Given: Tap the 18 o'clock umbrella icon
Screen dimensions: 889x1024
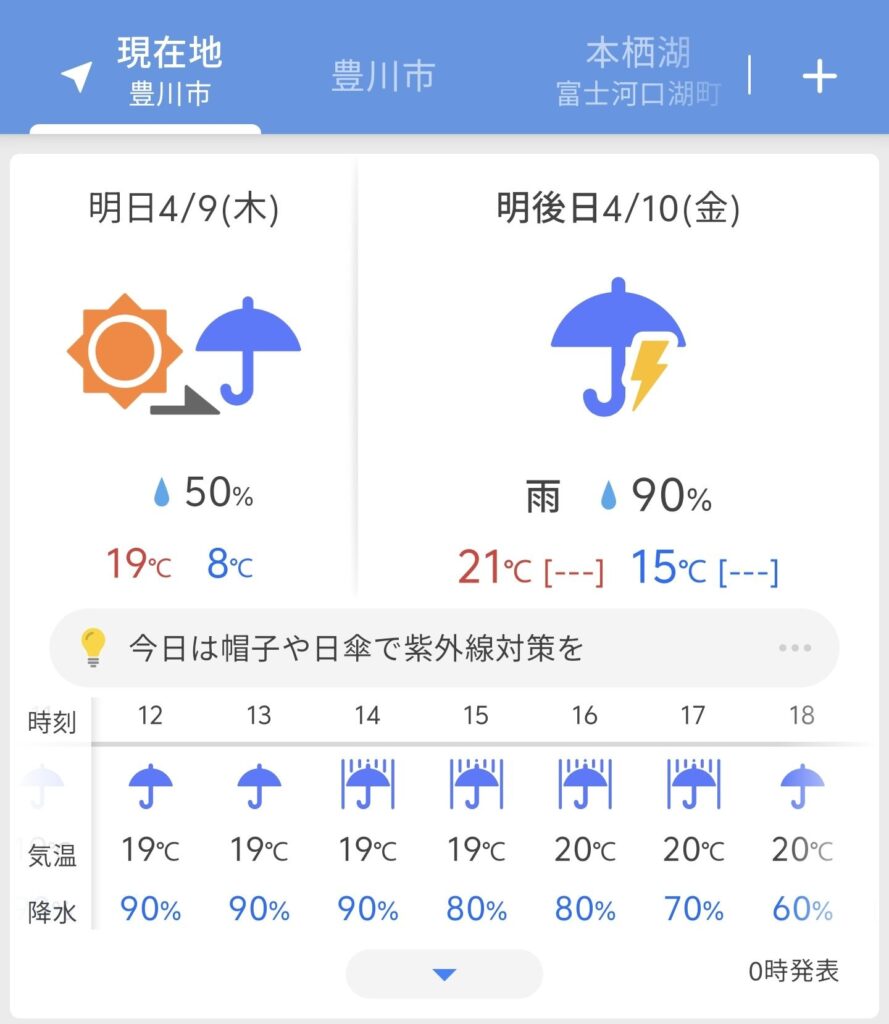Looking at the screenshot, I should [x=801, y=786].
